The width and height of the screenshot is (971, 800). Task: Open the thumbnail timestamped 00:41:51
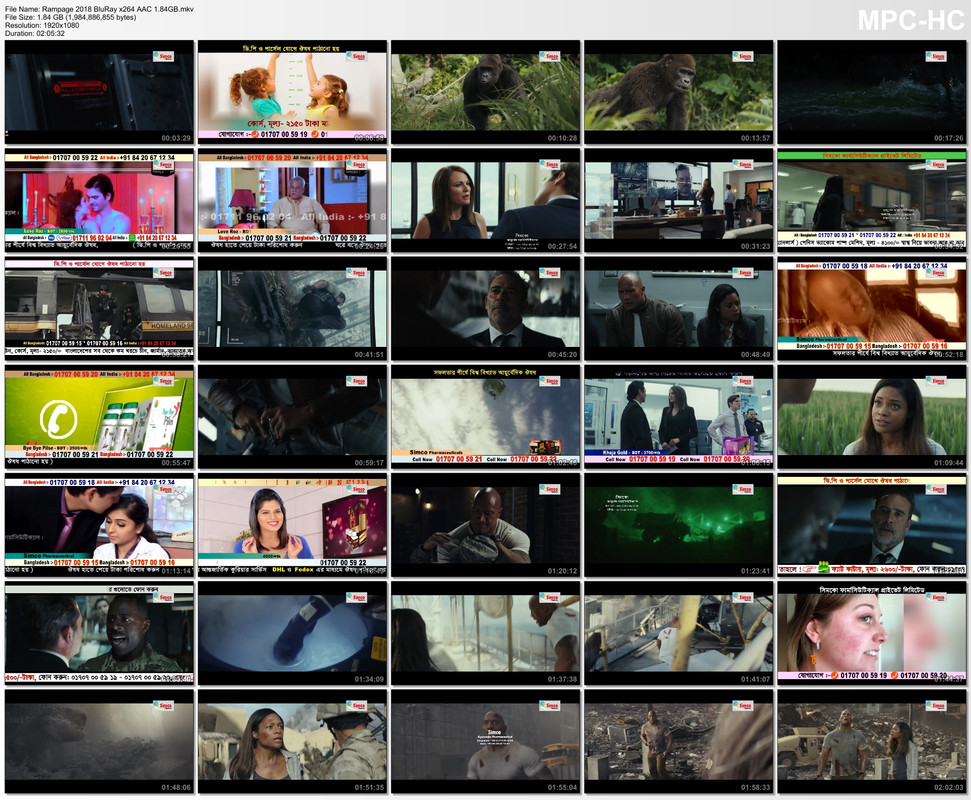click(x=292, y=309)
